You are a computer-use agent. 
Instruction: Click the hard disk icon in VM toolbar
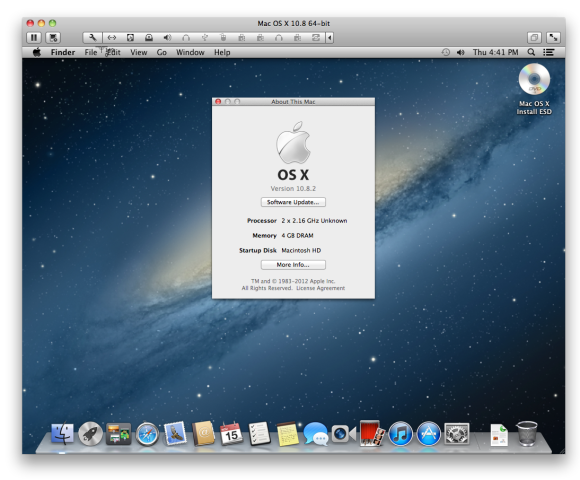(130, 37)
